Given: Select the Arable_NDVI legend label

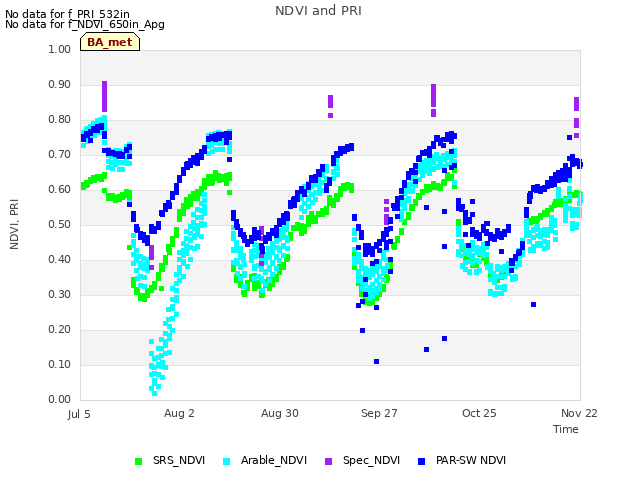Looking at the screenshot, I should coord(274,460).
